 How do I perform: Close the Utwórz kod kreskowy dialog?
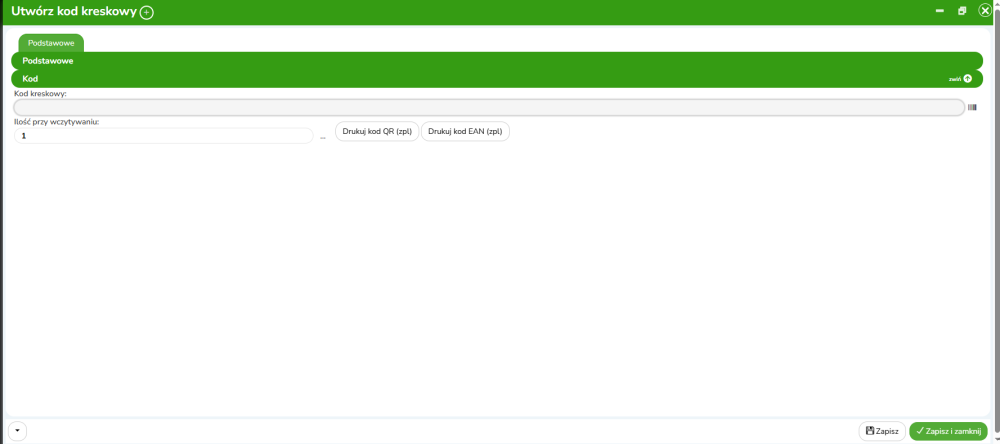(x=985, y=11)
